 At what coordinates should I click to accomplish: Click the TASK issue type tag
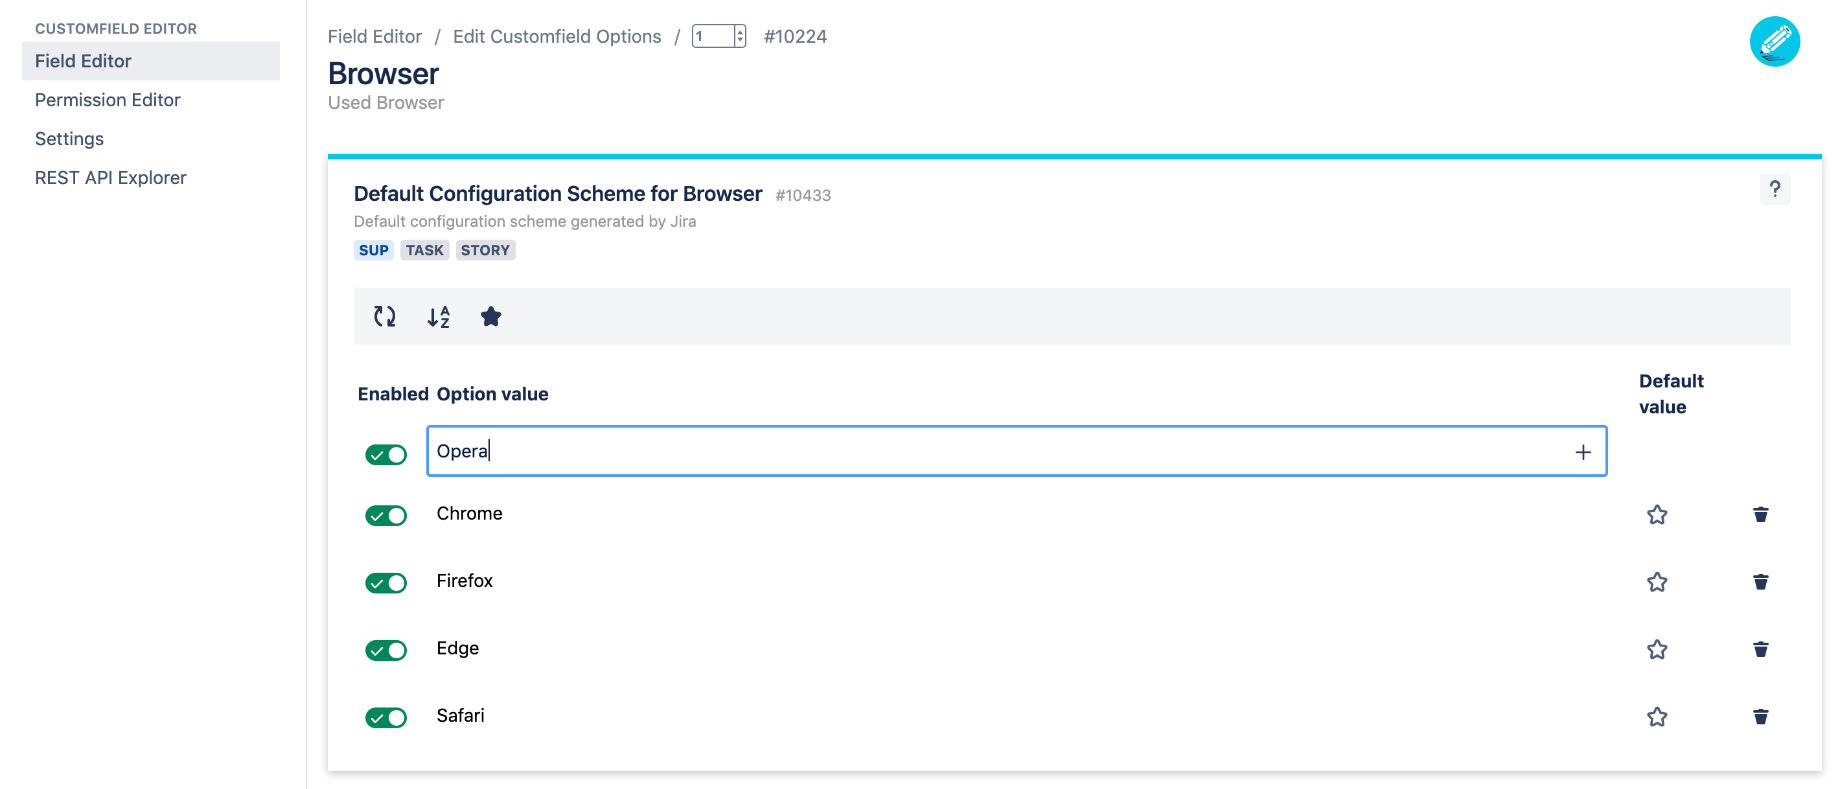[424, 250]
